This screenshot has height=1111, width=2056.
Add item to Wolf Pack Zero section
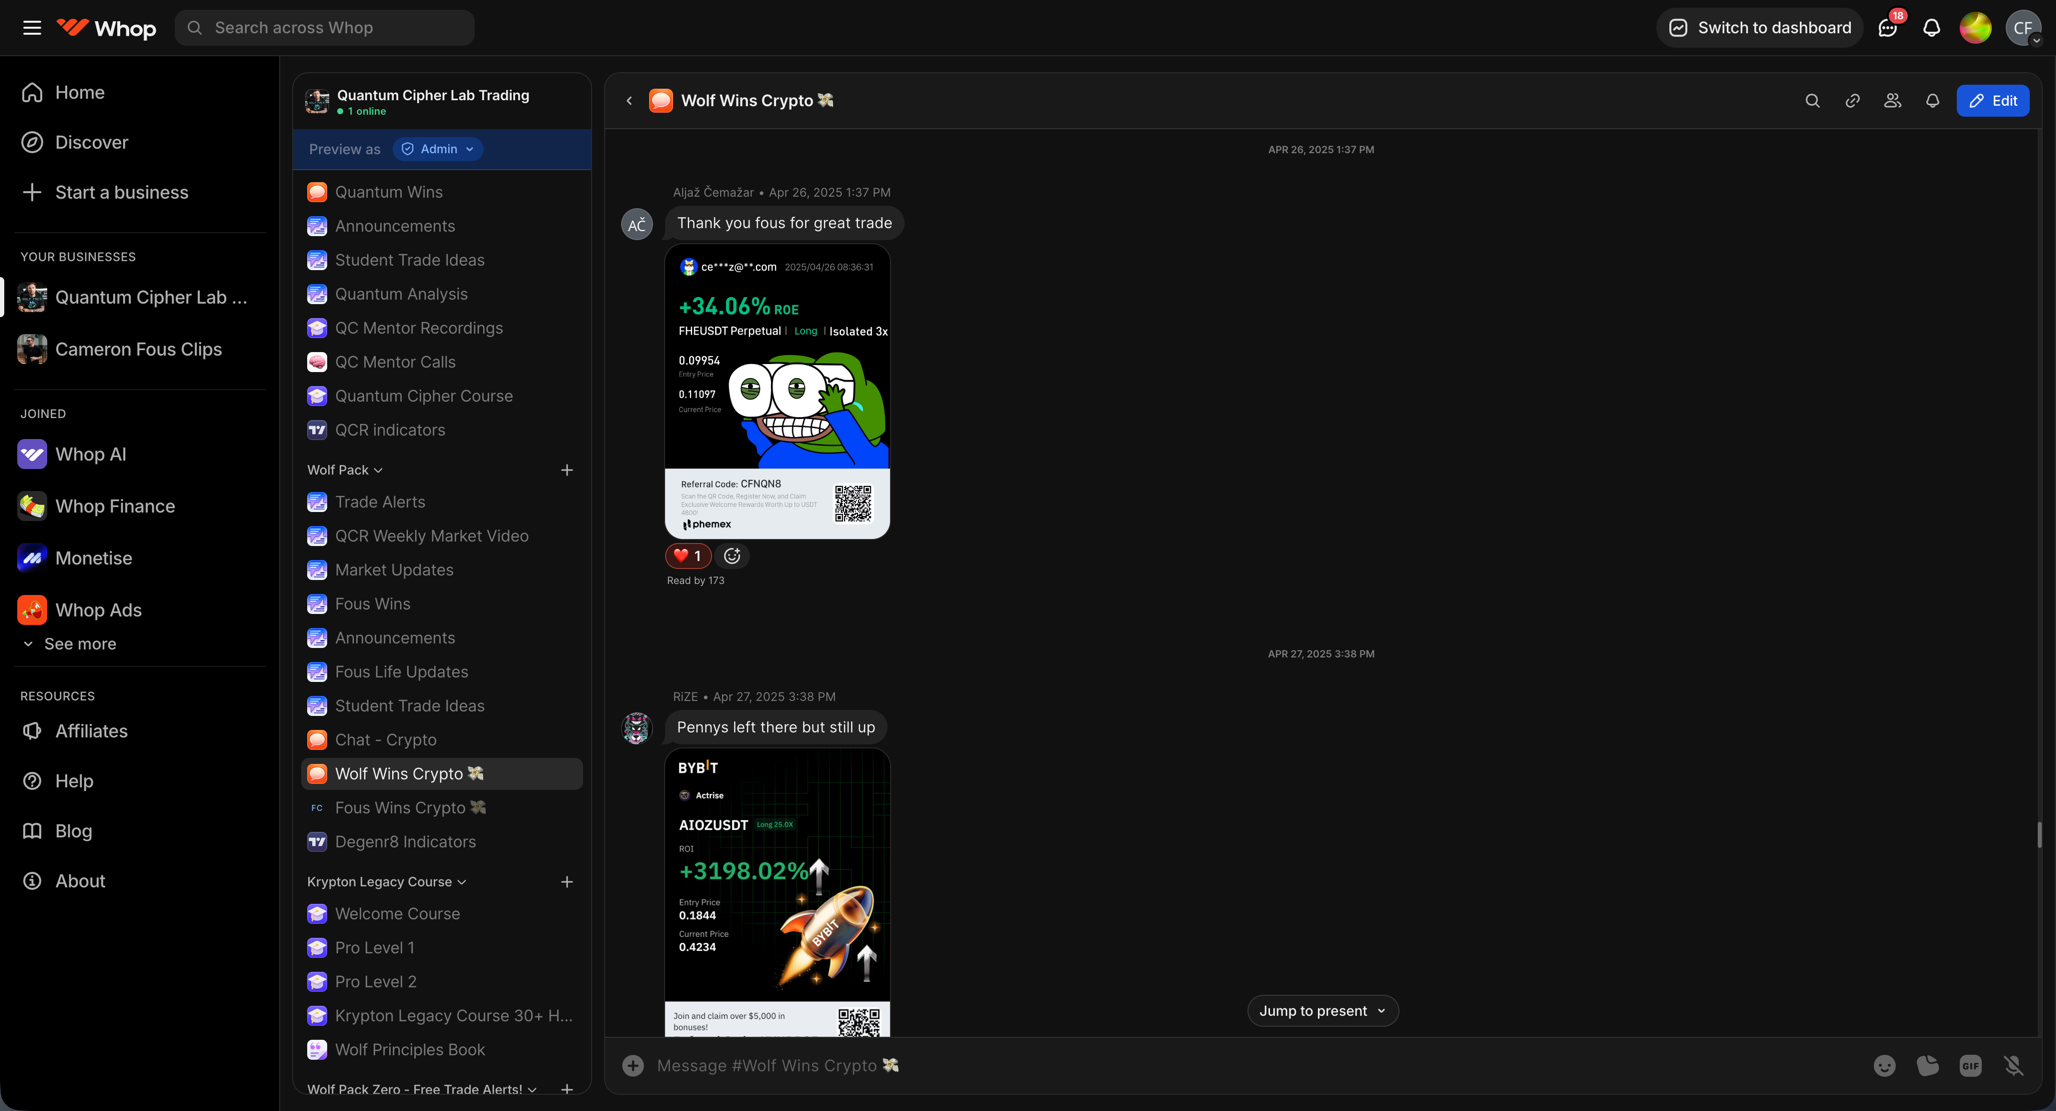567,1090
